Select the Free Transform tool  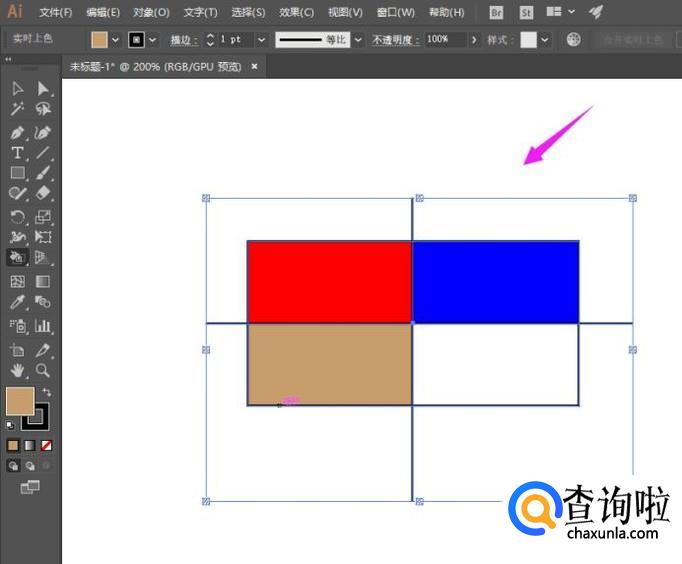point(43,237)
